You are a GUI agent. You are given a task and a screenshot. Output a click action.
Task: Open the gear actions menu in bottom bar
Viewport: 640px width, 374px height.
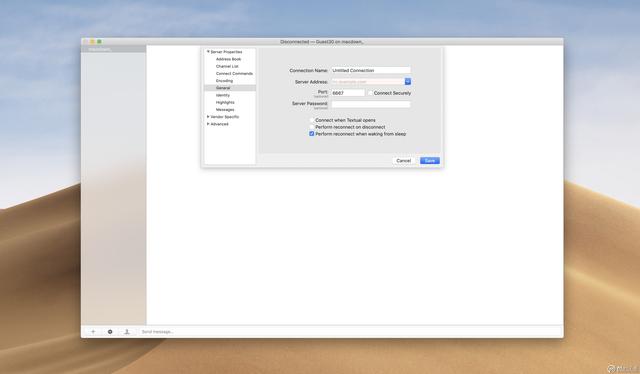[110, 332]
